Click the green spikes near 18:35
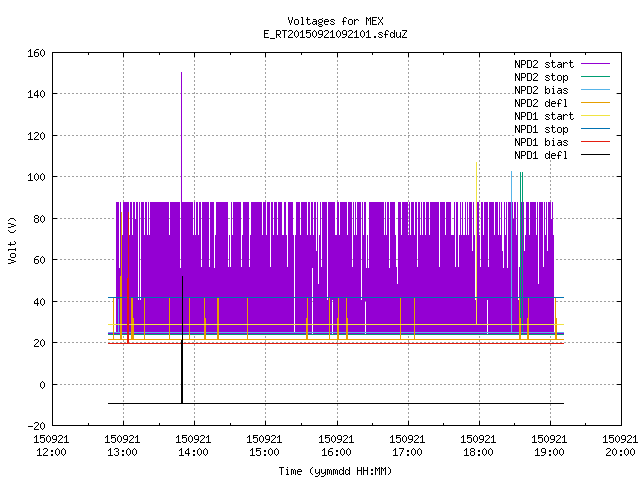Screen dimensions: 640x480 [x=521, y=245]
